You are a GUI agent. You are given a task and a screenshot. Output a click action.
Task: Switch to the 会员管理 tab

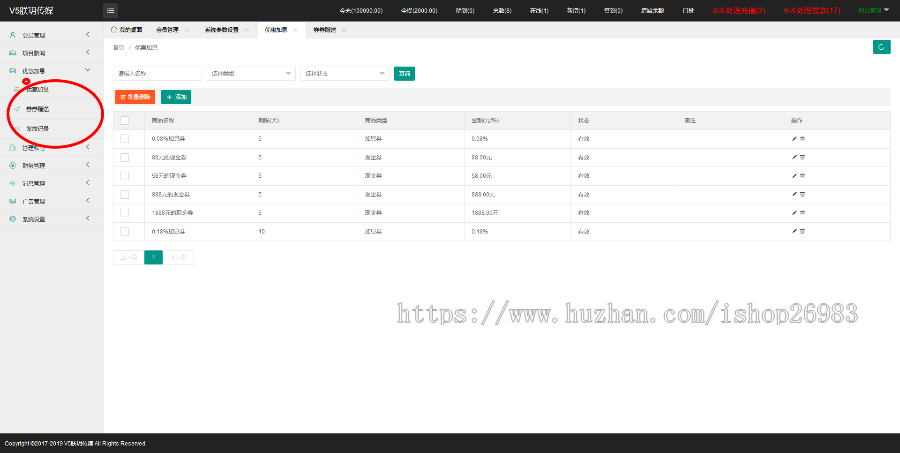167,30
